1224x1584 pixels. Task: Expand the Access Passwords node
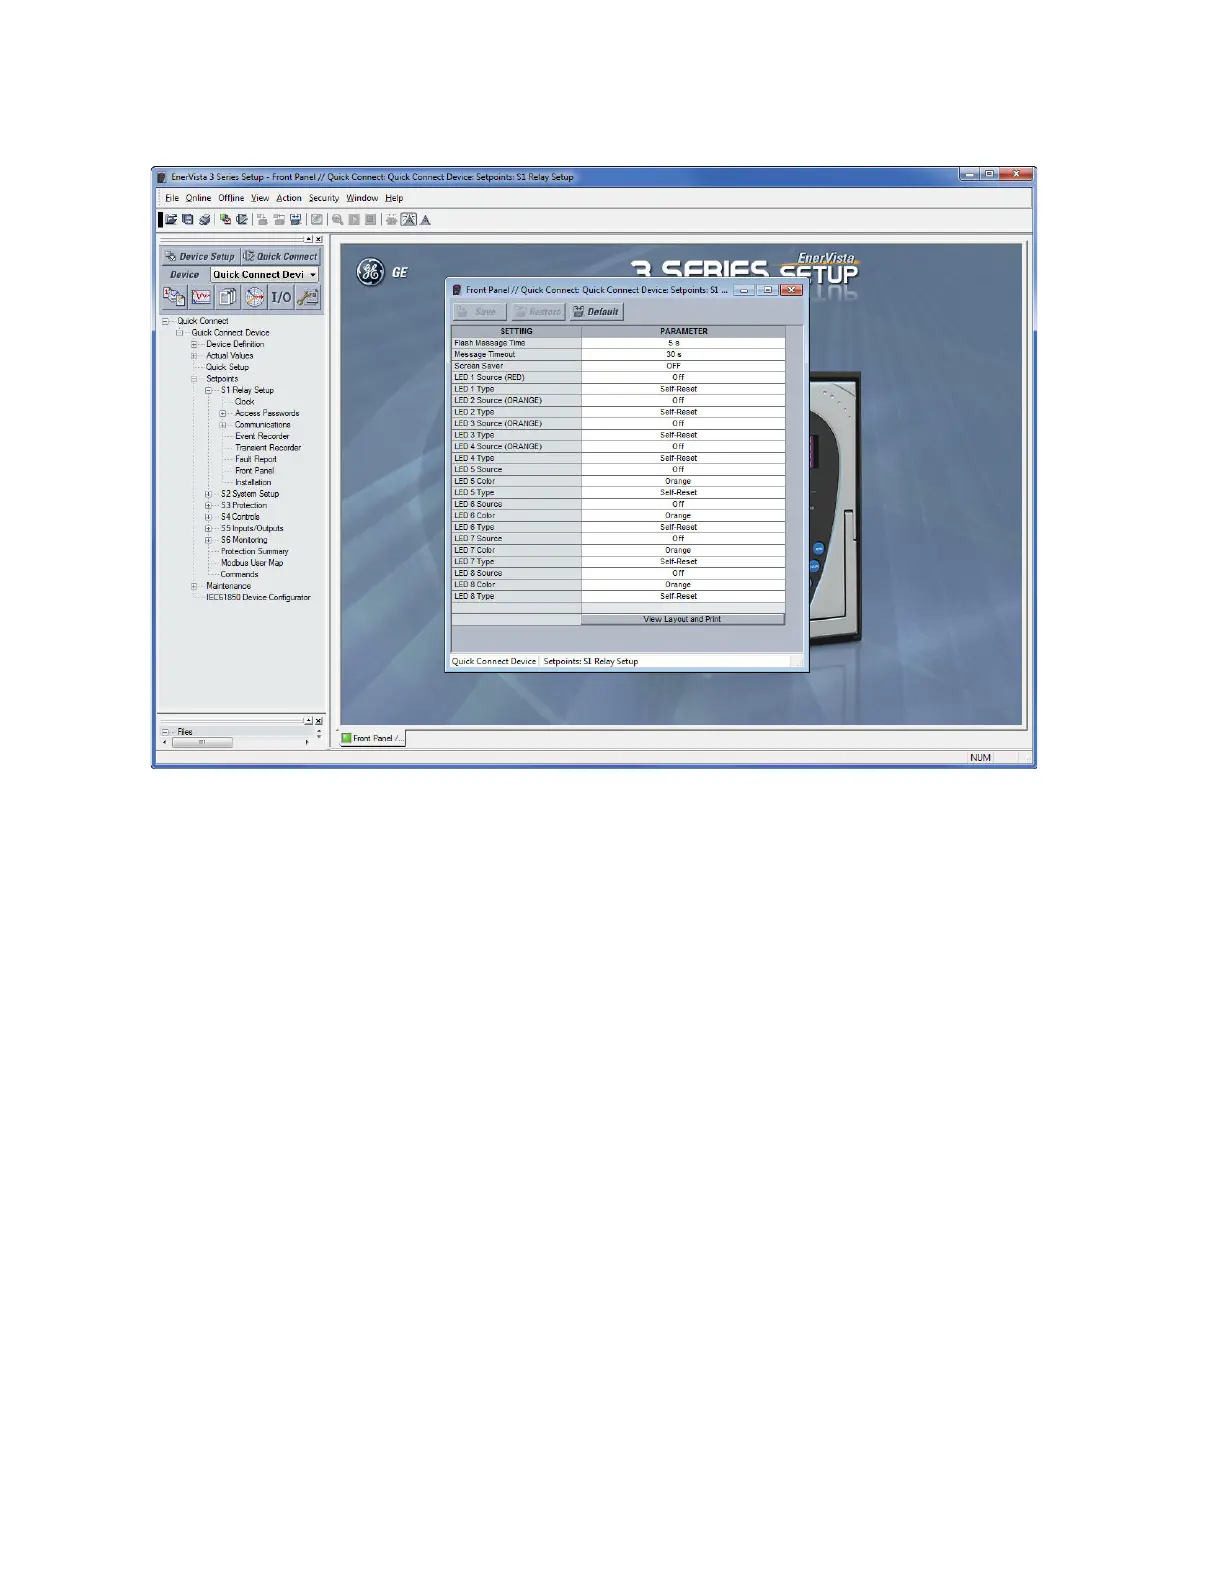(x=224, y=413)
